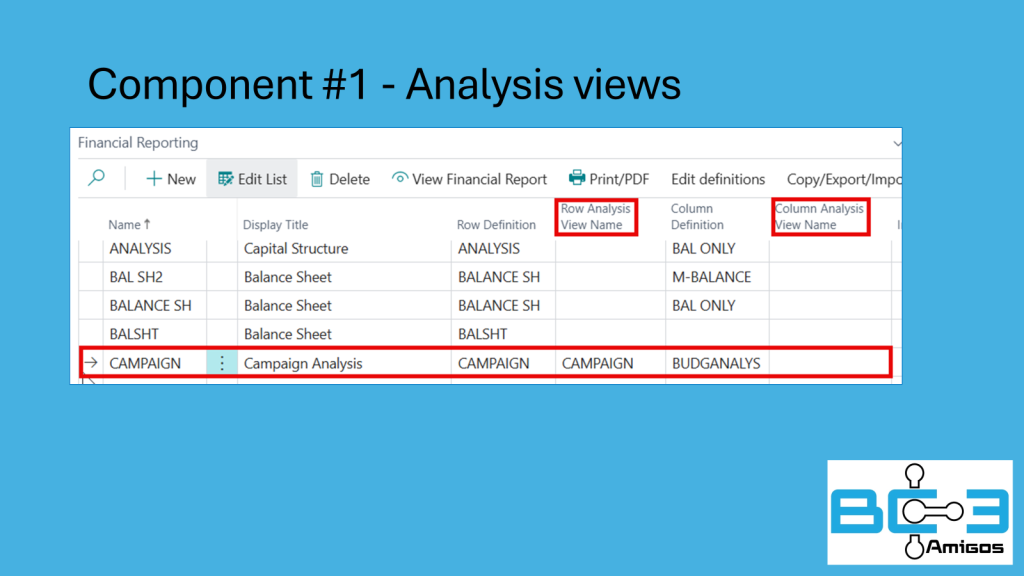
Task: Open the CAMPAIGN row three-dot menu
Action: 222,363
